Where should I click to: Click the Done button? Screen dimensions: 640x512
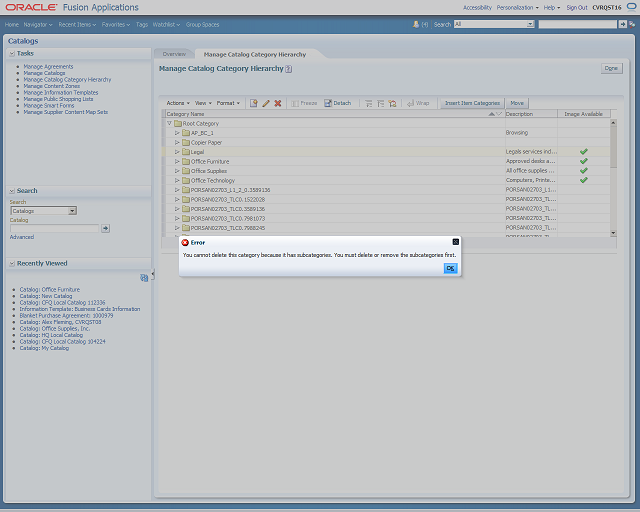(x=611, y=68)
